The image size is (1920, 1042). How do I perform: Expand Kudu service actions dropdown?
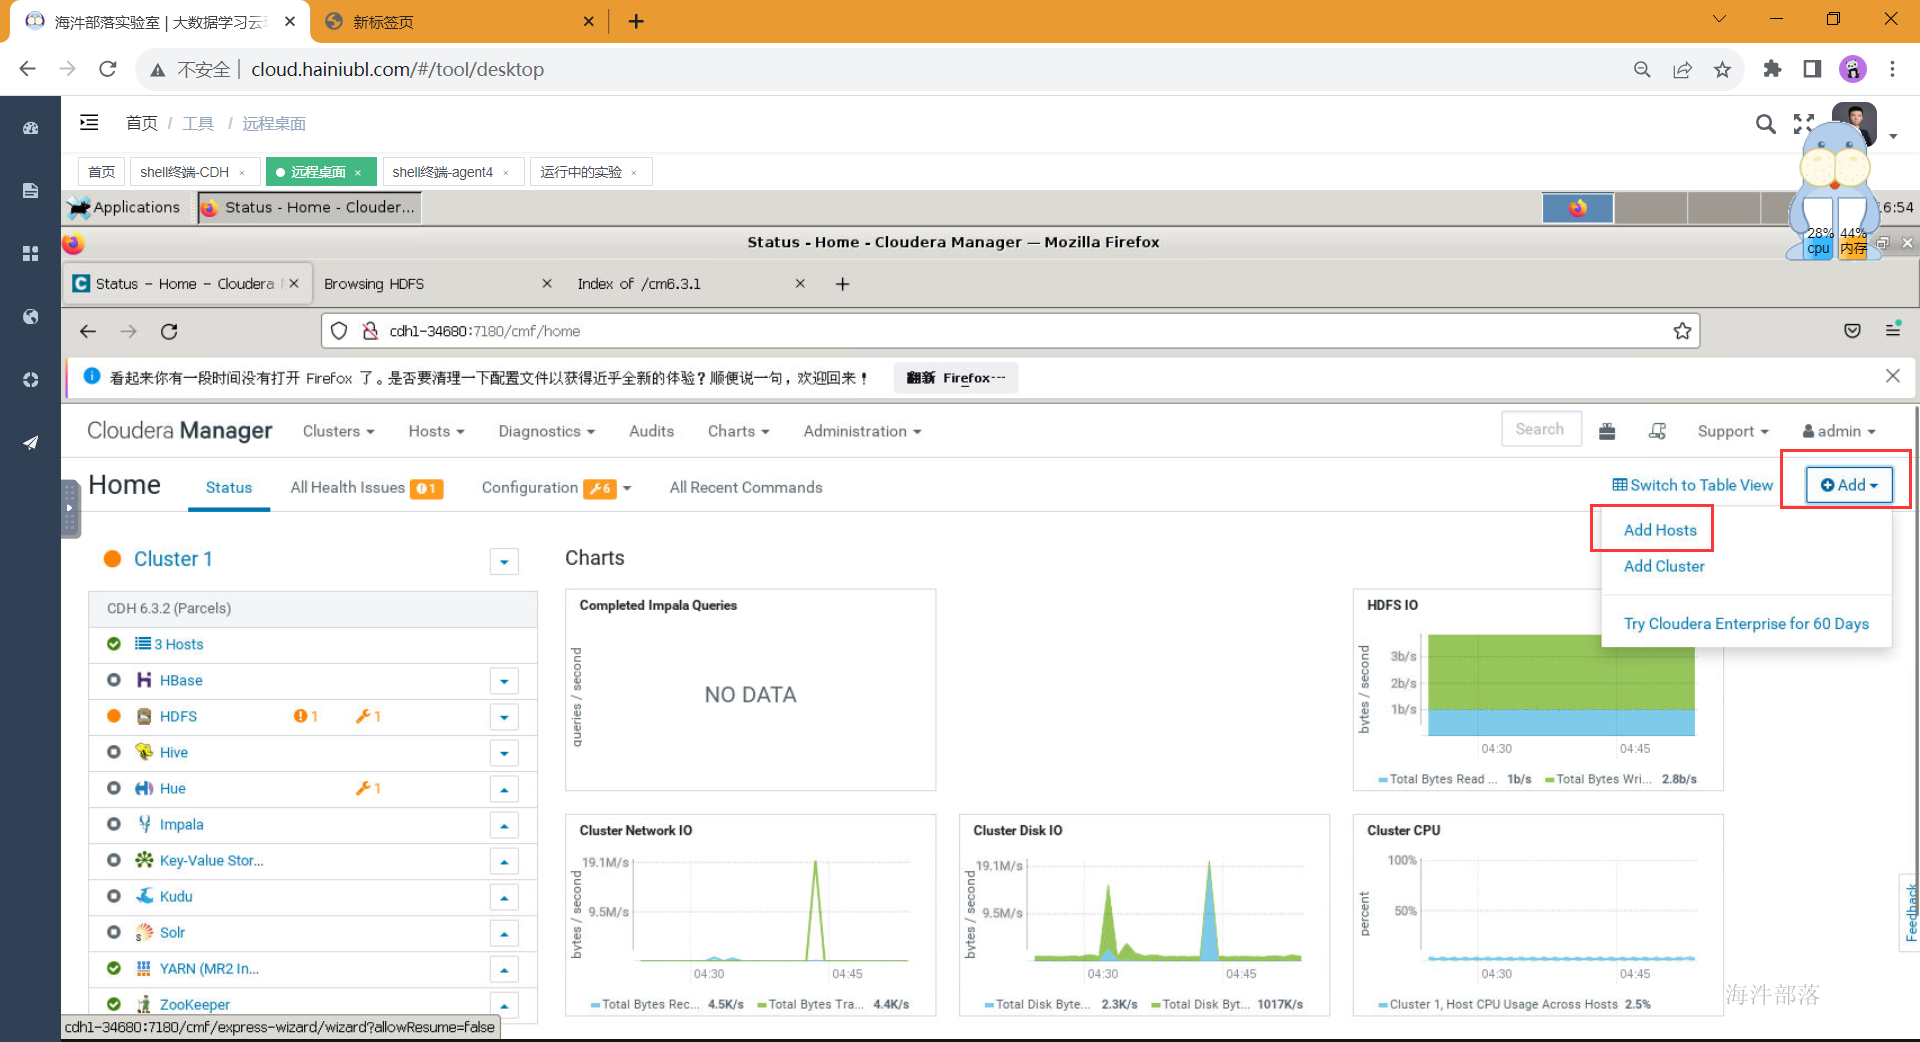(504, 897)
